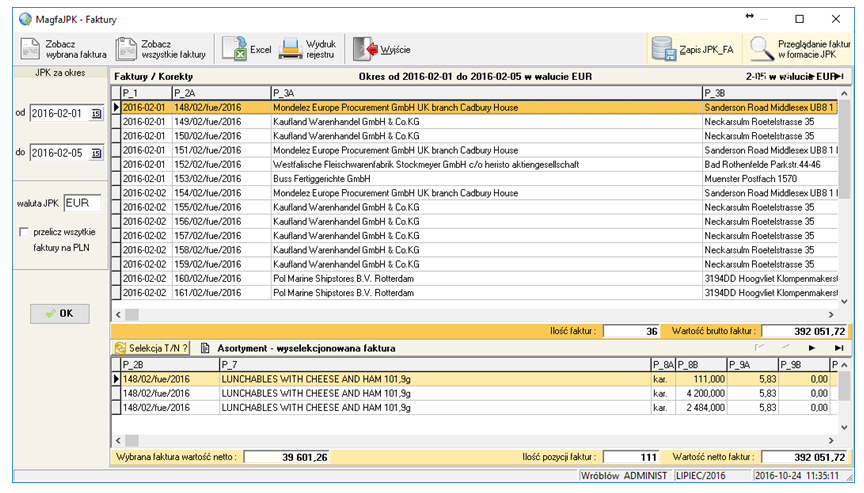Screen dimensions: 864x493
Task: Maximize the MagfaJPK window
Action: [800, 19]
